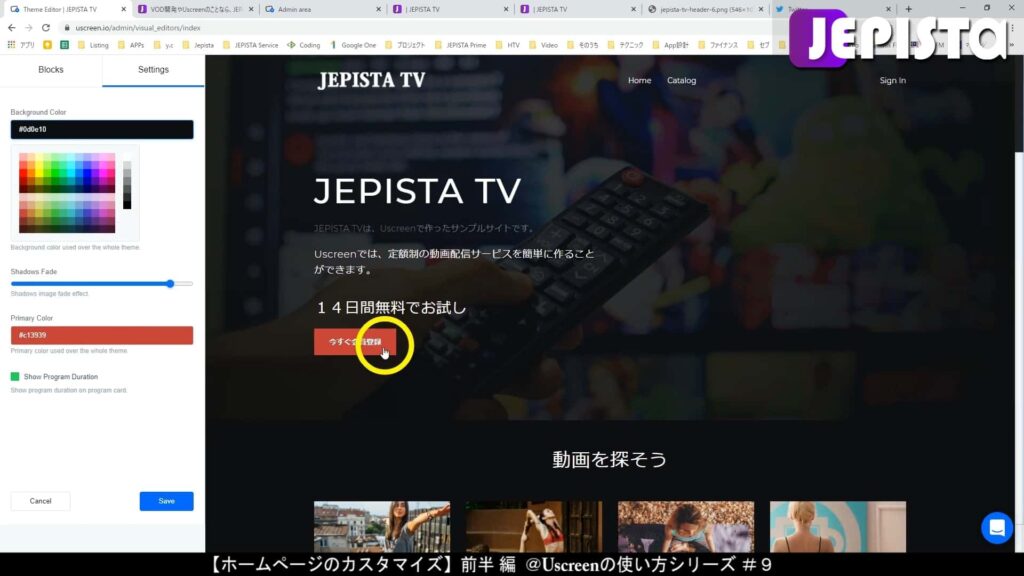Go back using the browser back arrow
Image resolution: width=1024 pixels, height=576 pixels.
tap(12, 28)
